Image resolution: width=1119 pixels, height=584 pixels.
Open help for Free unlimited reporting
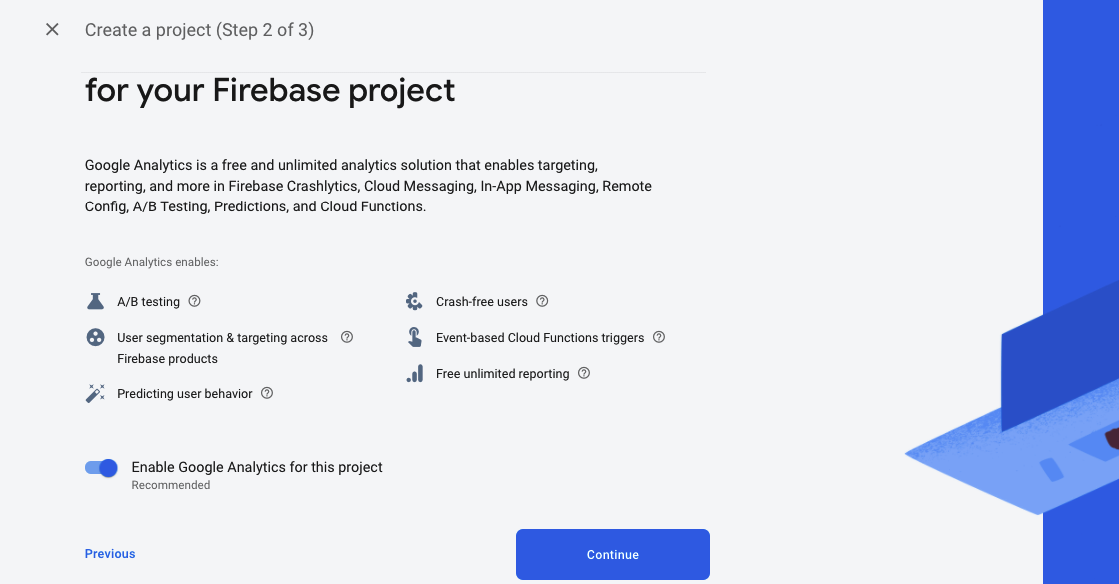coord(584,373)
